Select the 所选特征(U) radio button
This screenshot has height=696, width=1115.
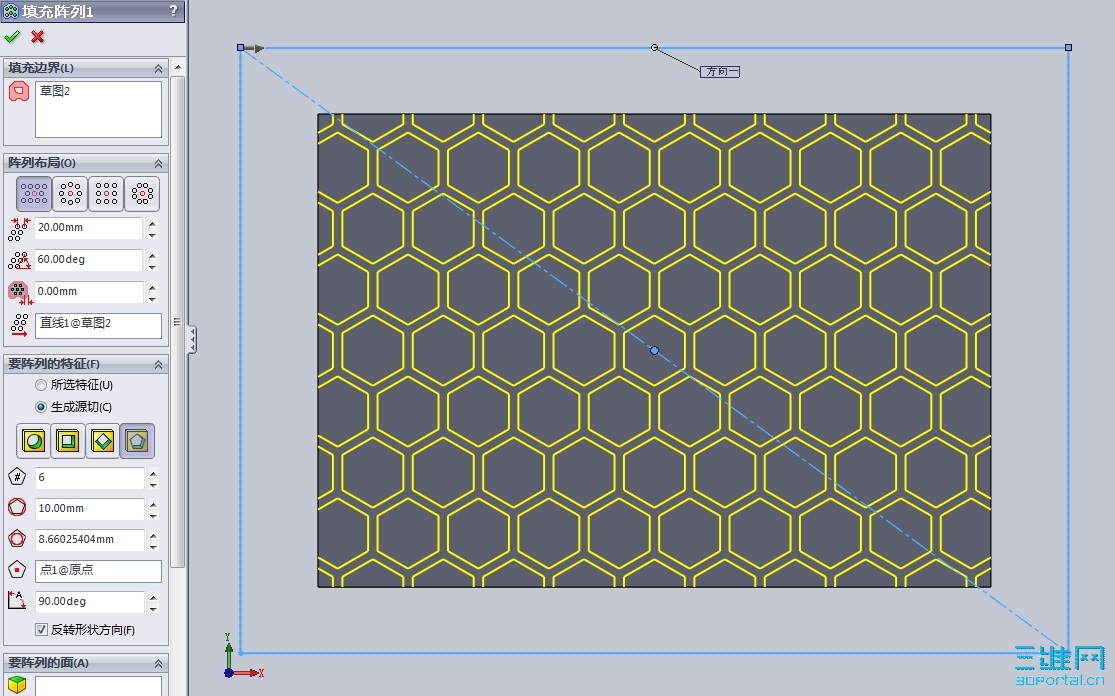pos(41,385)
